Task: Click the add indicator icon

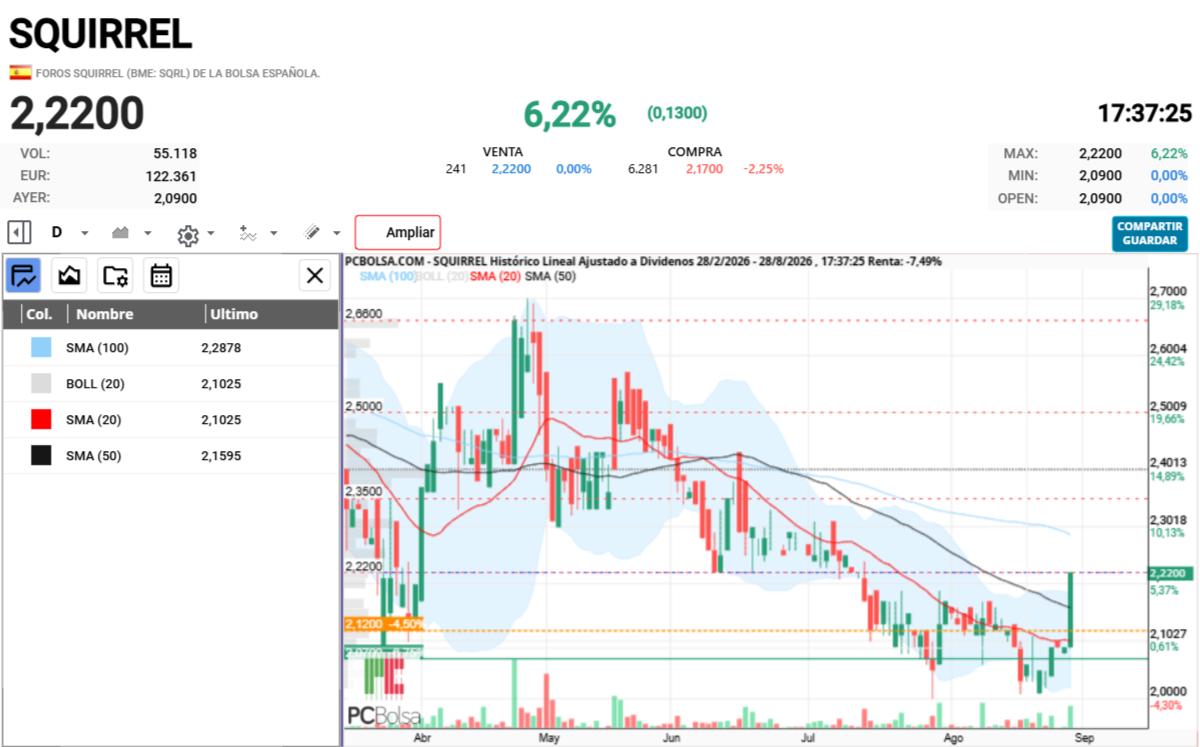Action: point(248,233)
